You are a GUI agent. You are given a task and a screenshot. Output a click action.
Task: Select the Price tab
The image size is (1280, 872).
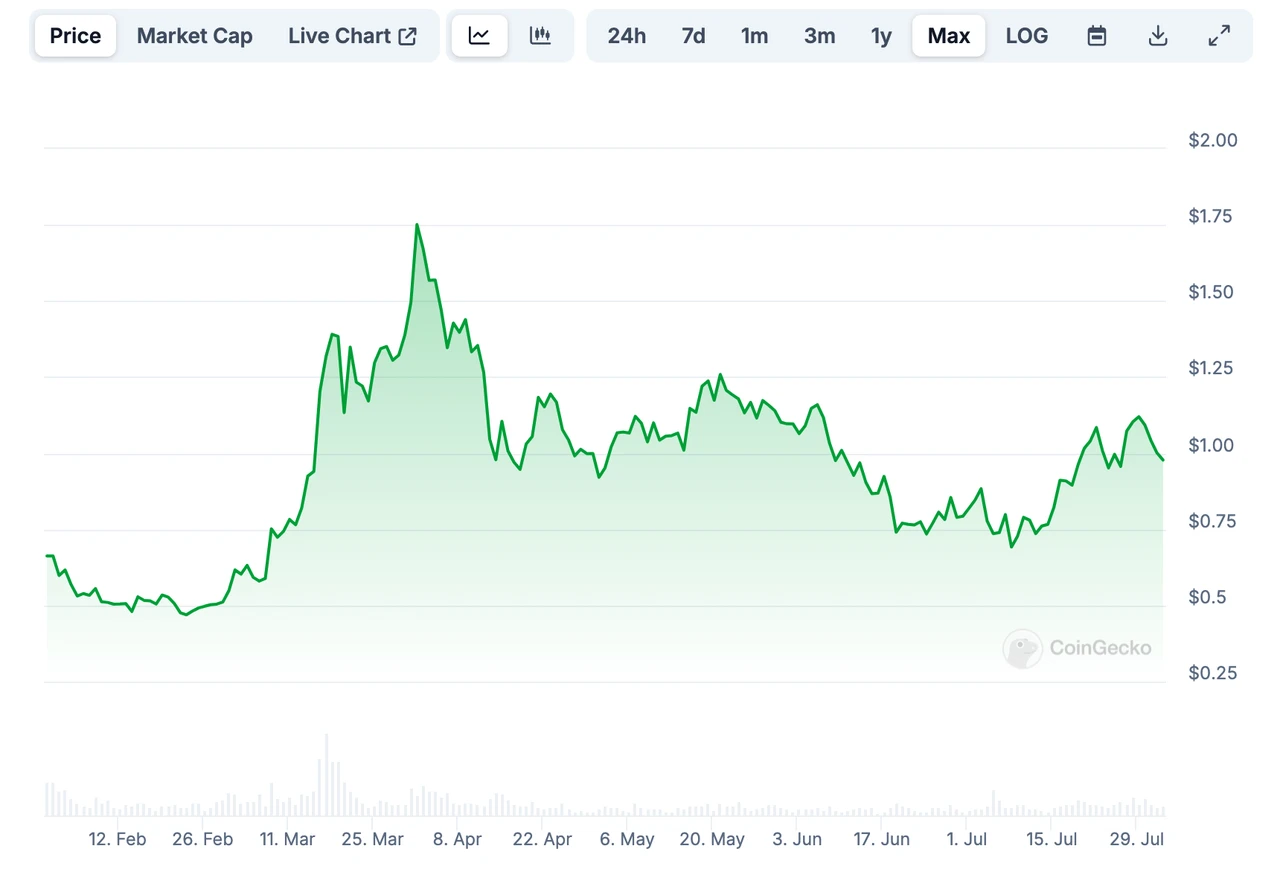click(75, 36)
